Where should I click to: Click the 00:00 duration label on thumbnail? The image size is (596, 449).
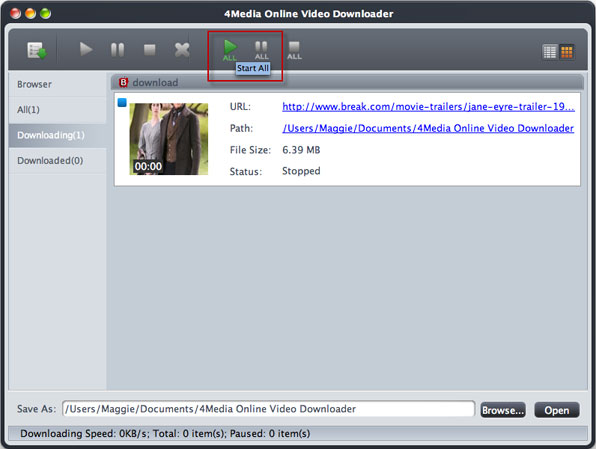tap(148, 167)
